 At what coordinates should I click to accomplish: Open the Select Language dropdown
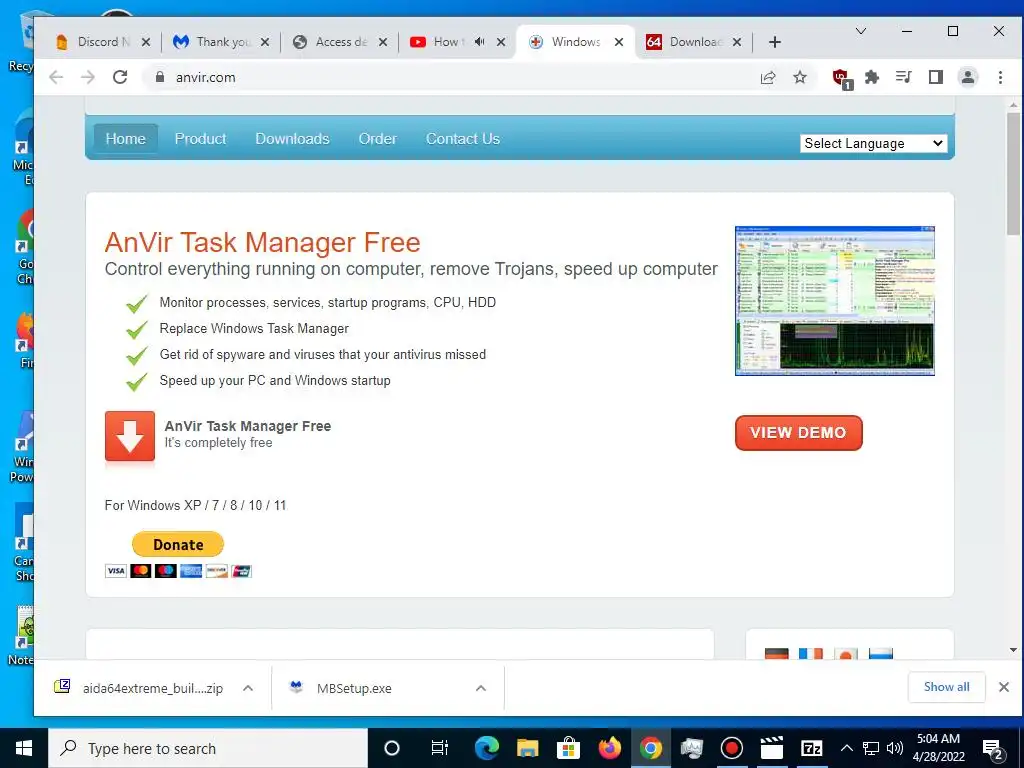[873, 143]
